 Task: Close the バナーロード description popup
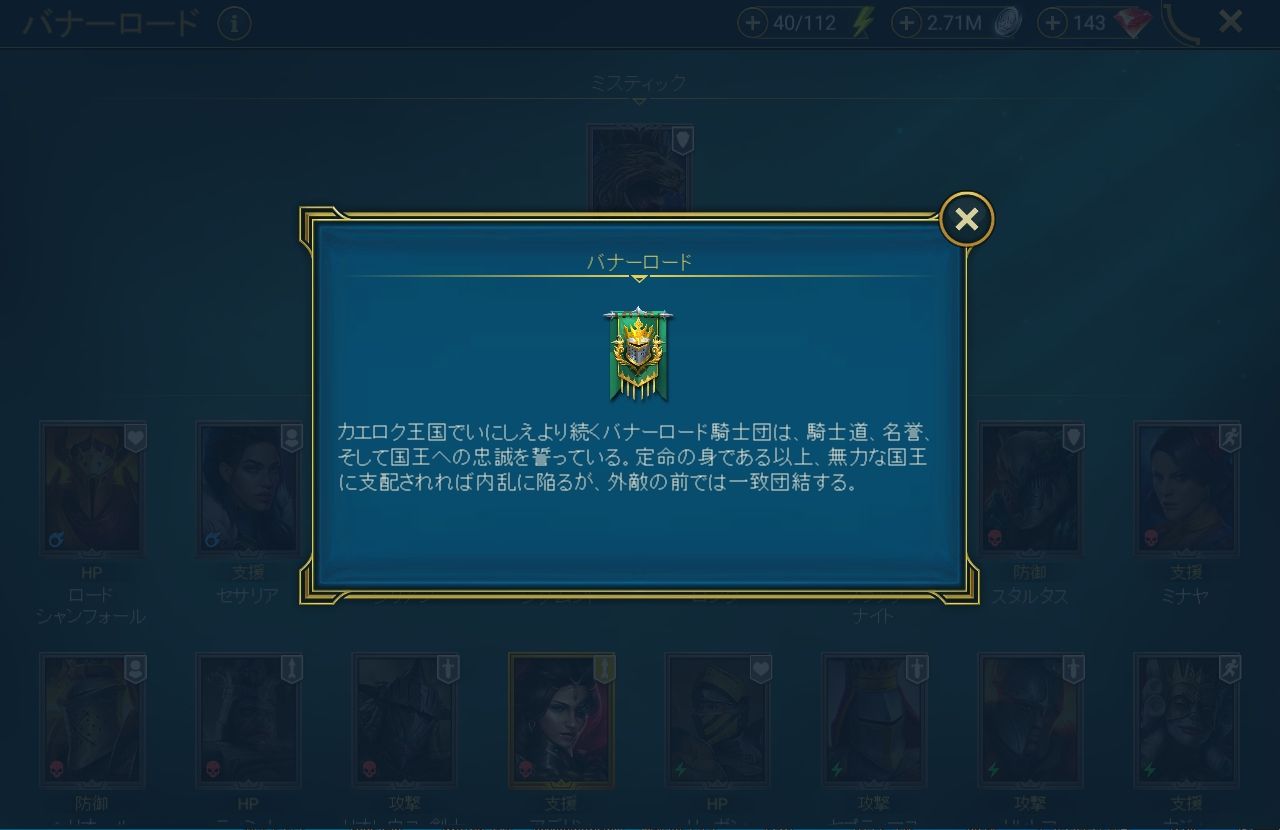[x=966, y=219]
